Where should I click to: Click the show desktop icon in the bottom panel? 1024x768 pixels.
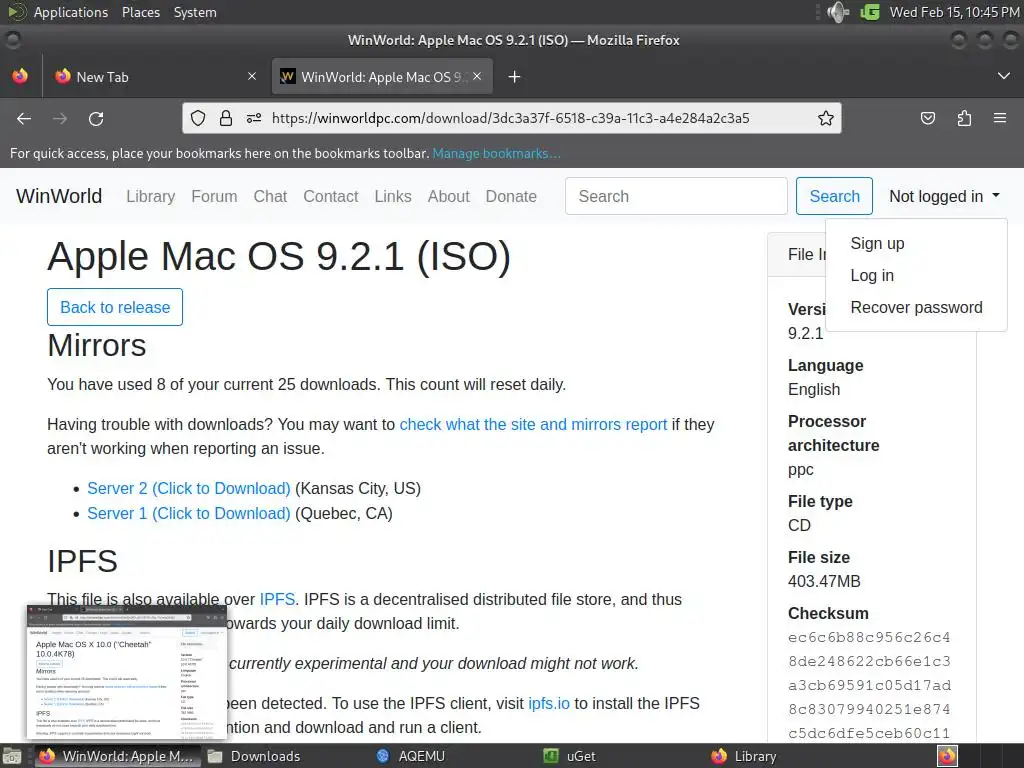click(x=12, y=756)
